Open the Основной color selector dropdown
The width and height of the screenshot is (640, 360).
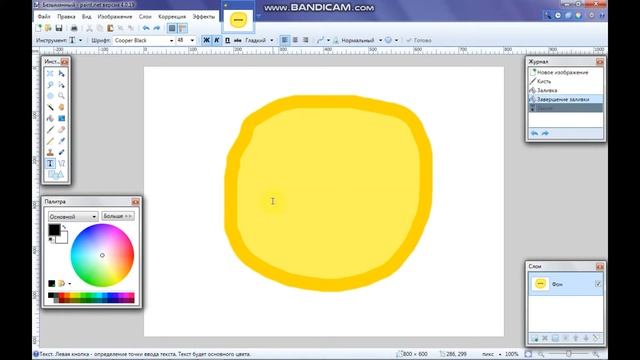(x=73, y=216)
